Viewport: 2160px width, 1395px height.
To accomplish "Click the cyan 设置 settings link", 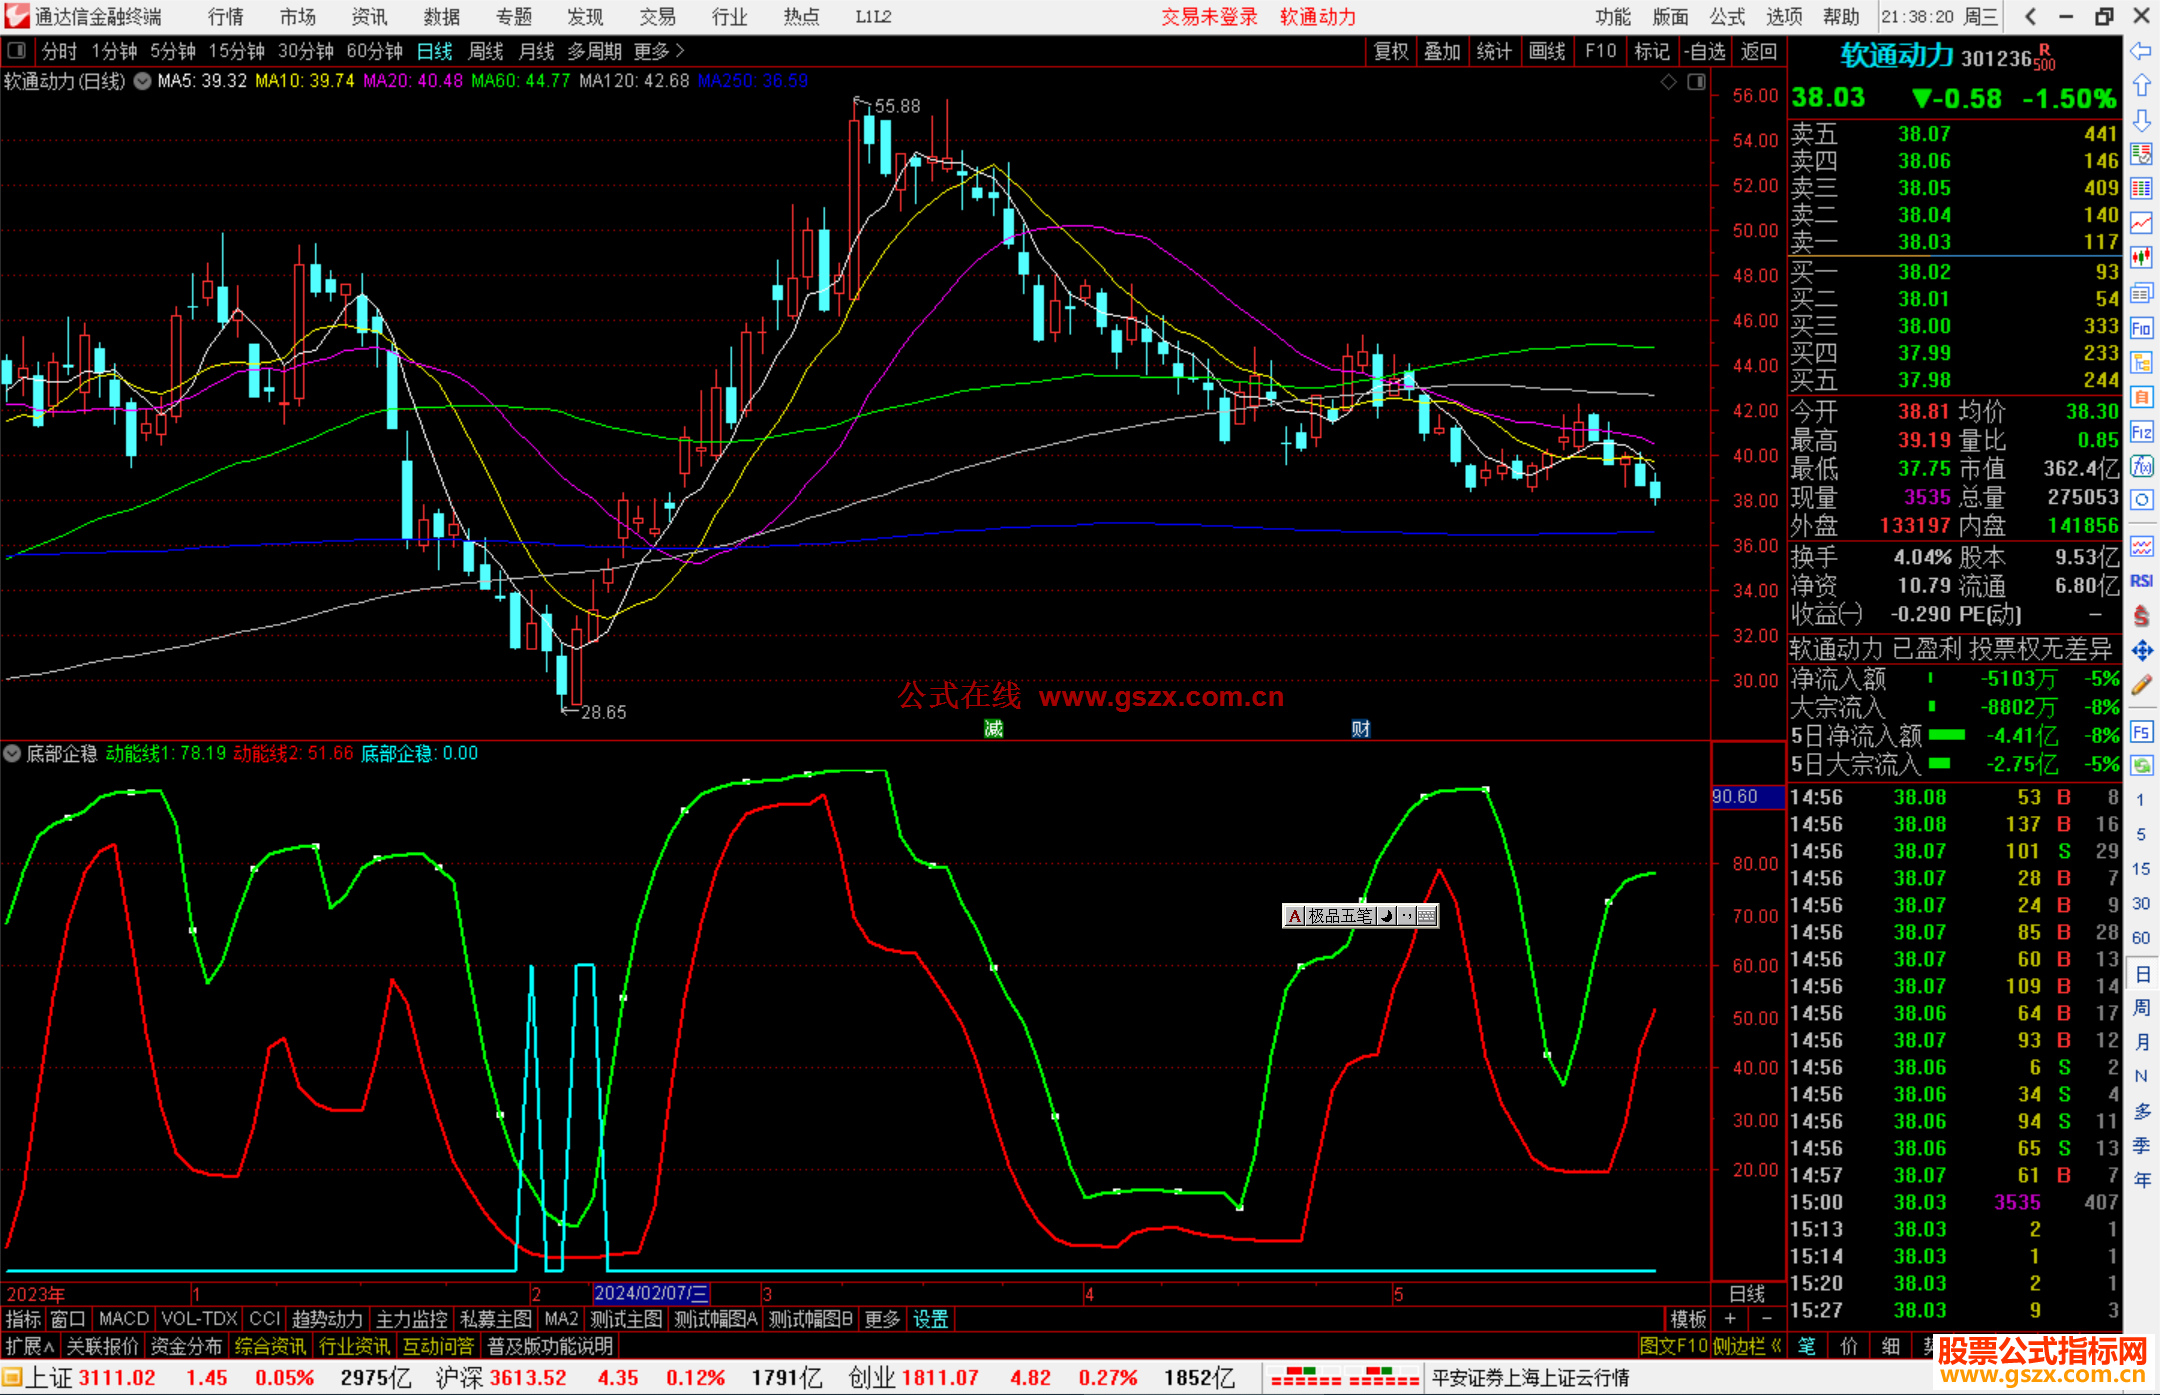I will pos(930,1319).
